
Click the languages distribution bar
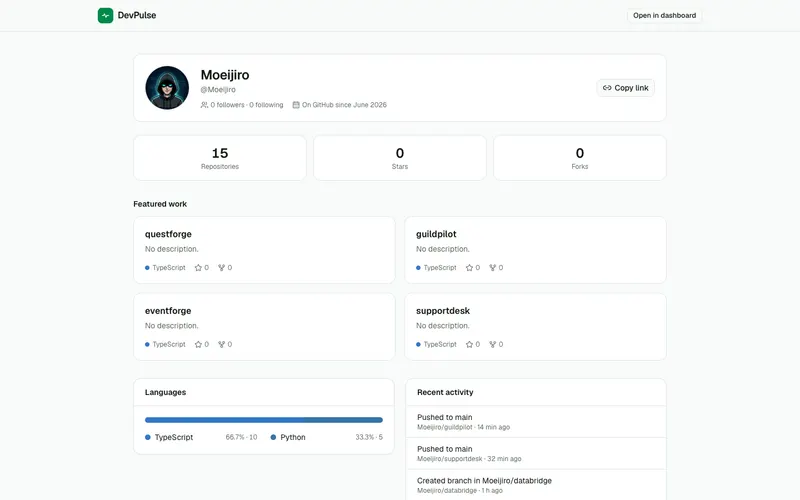coord(264,420)
